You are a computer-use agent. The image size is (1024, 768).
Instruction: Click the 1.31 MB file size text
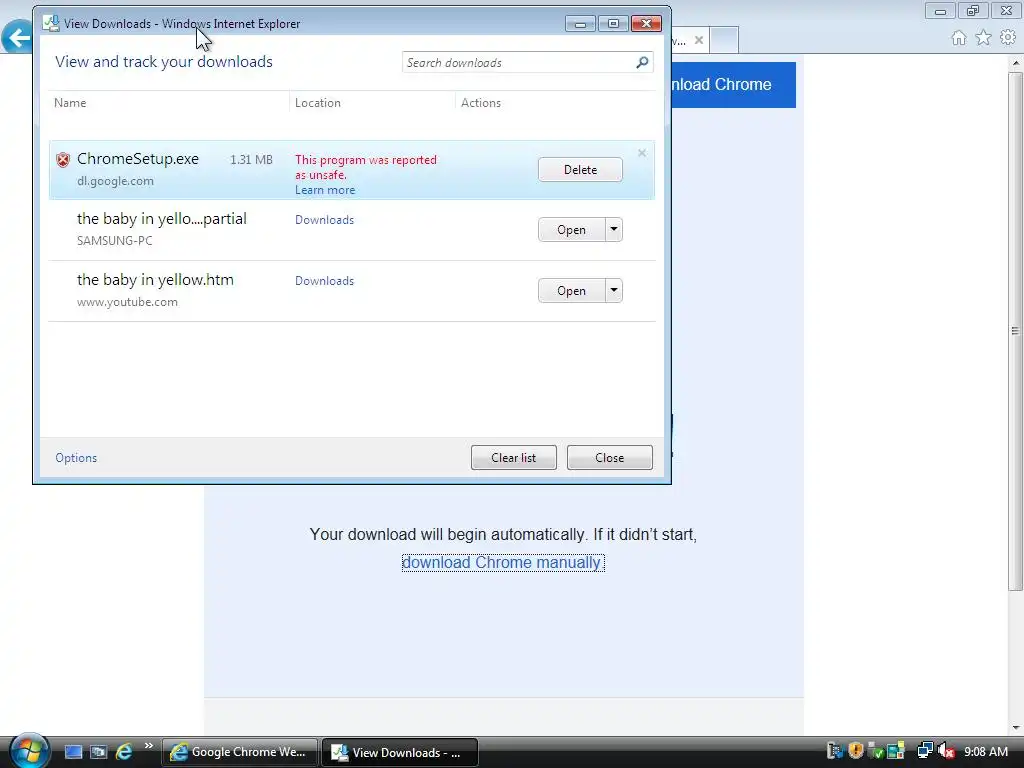pos(251,159)
